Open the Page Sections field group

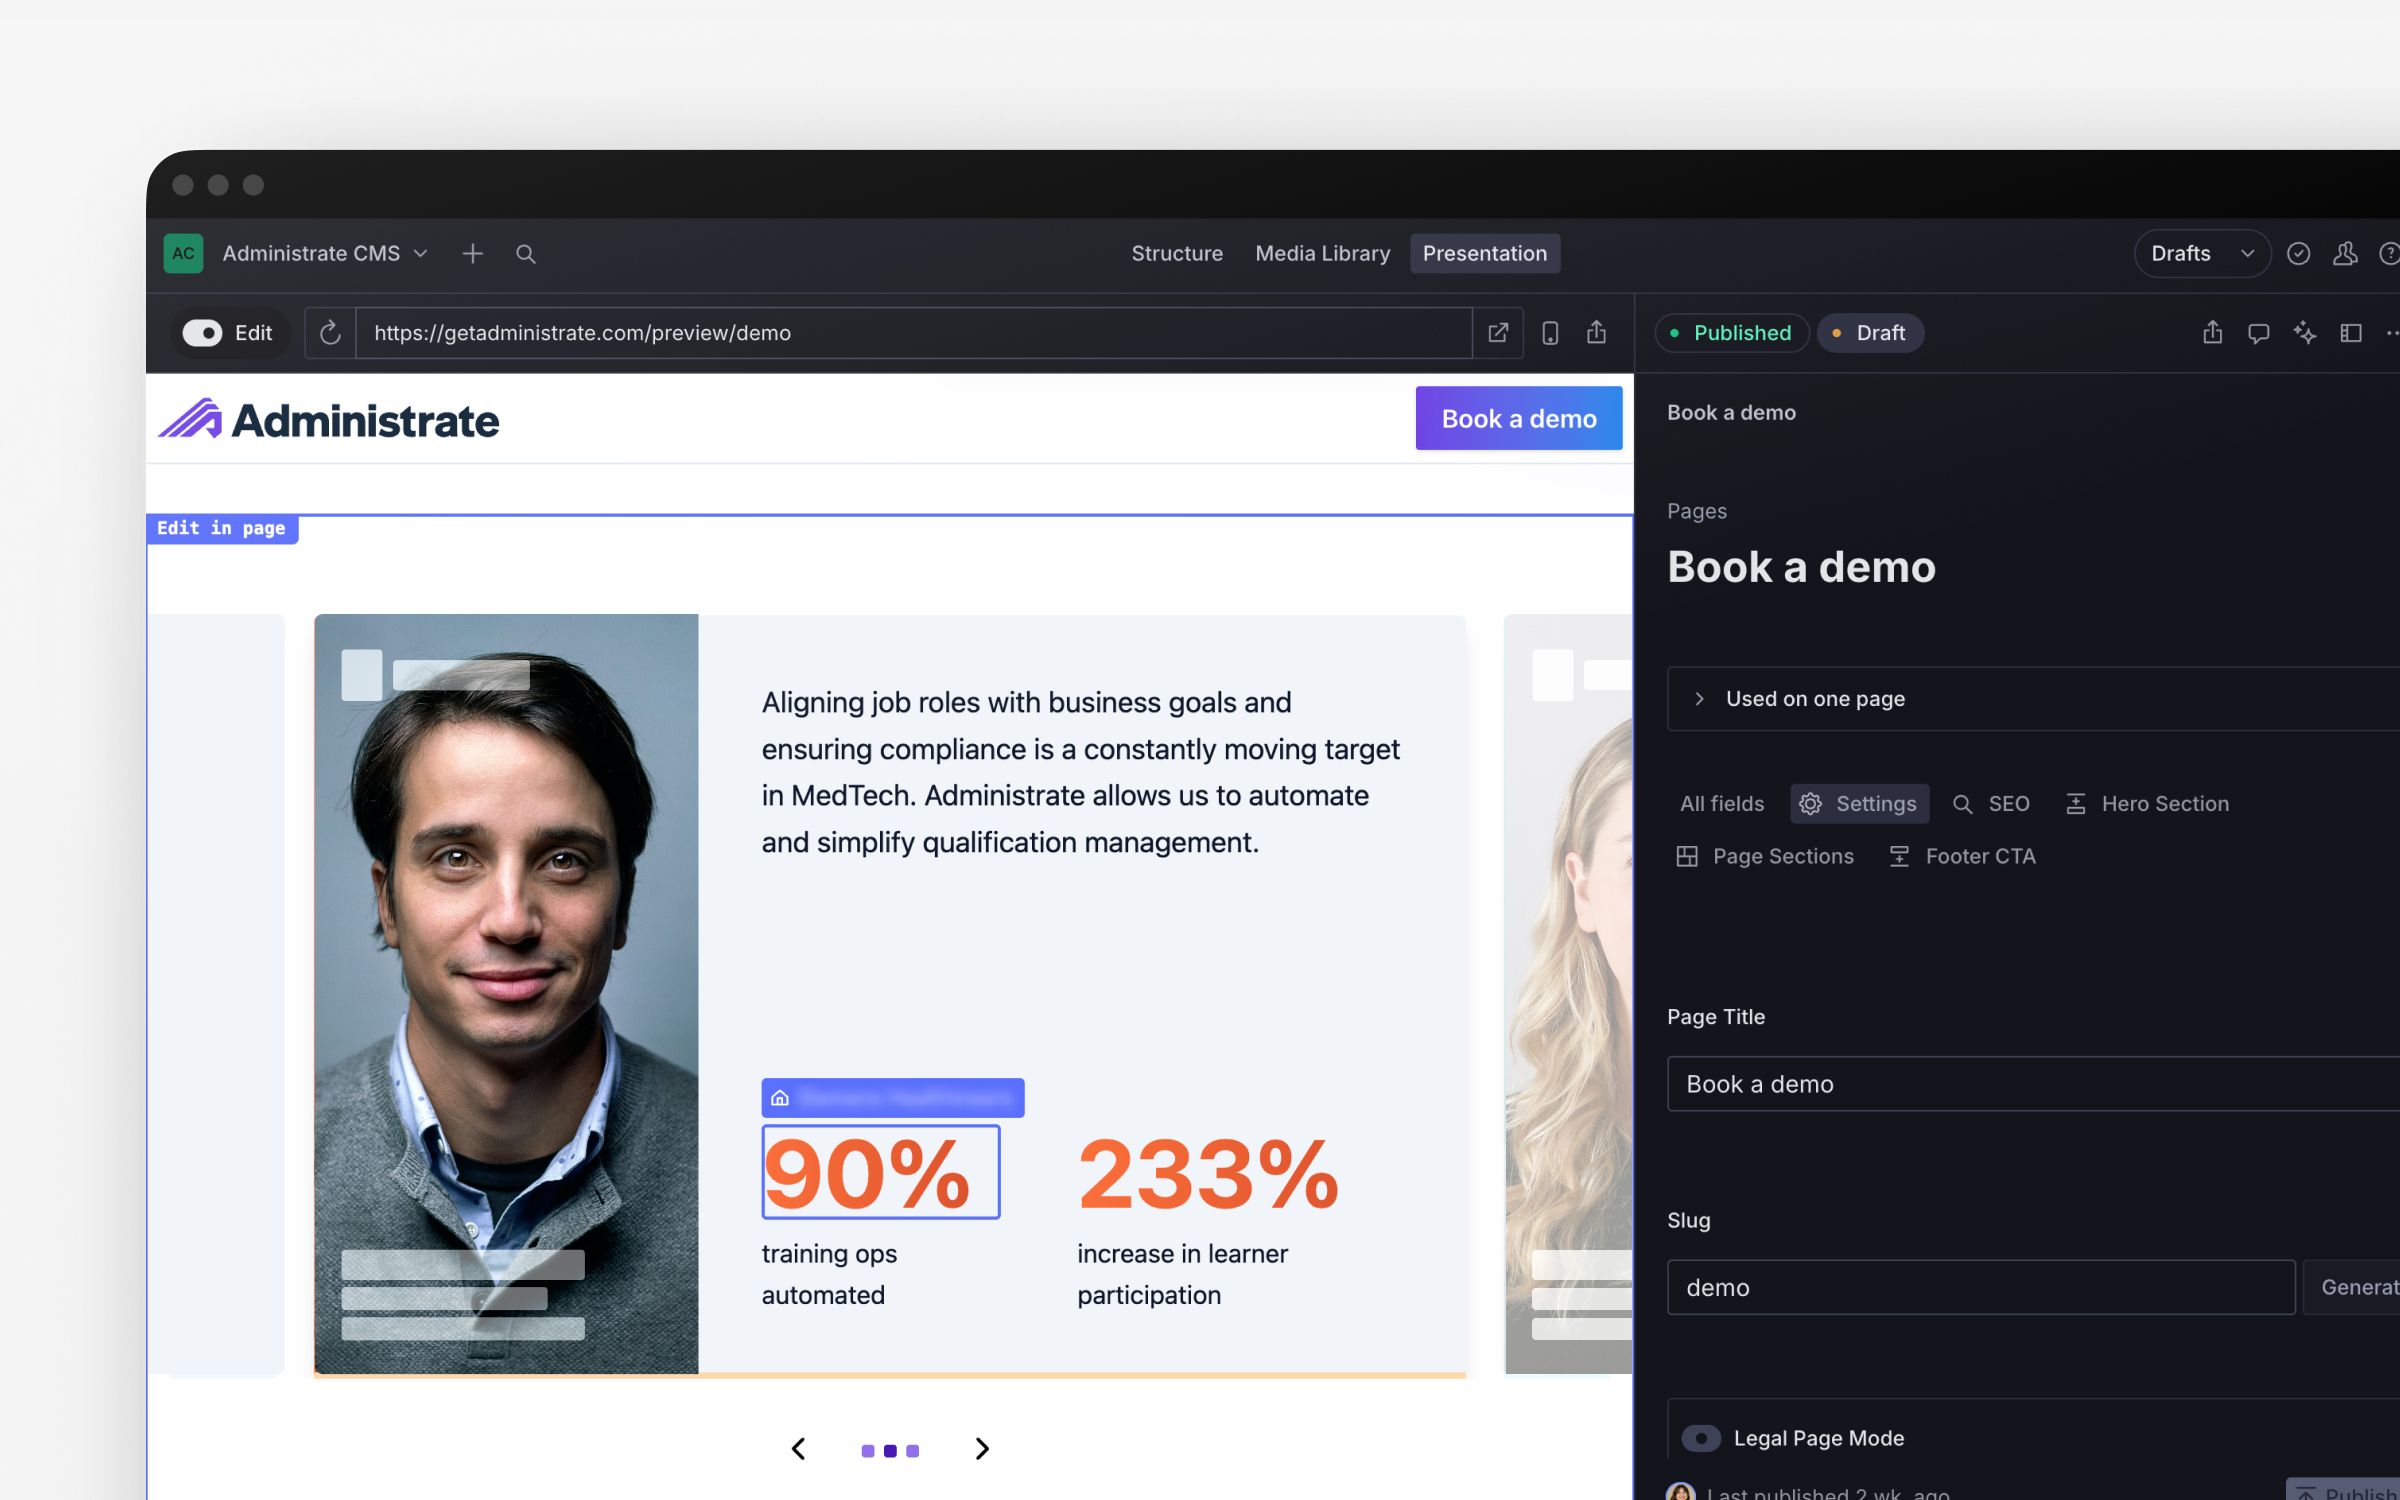[1765, 857]
